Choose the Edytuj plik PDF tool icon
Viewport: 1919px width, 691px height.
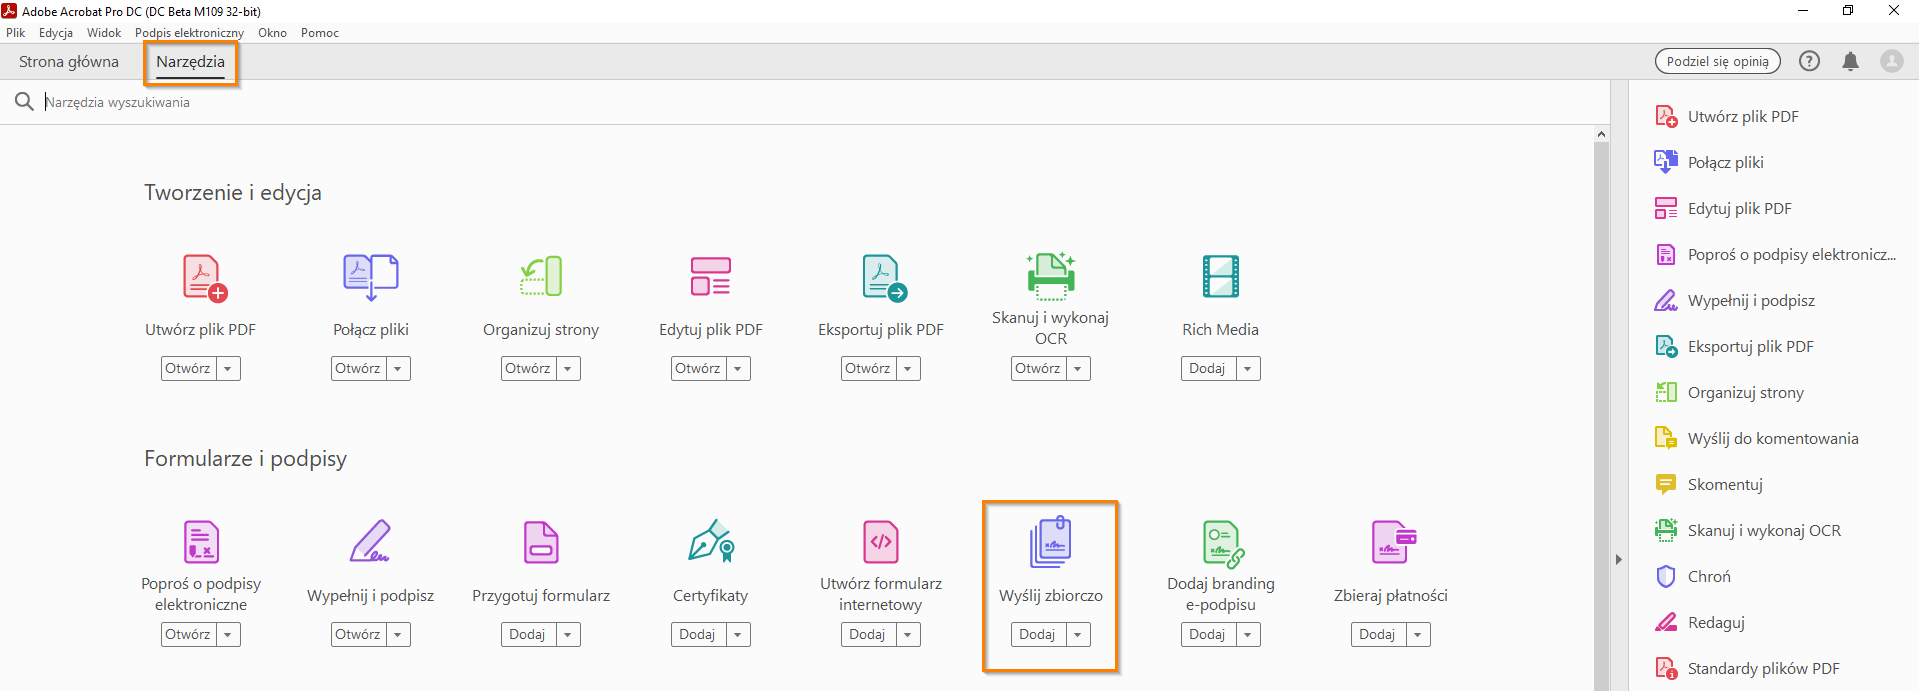[711, 277]
